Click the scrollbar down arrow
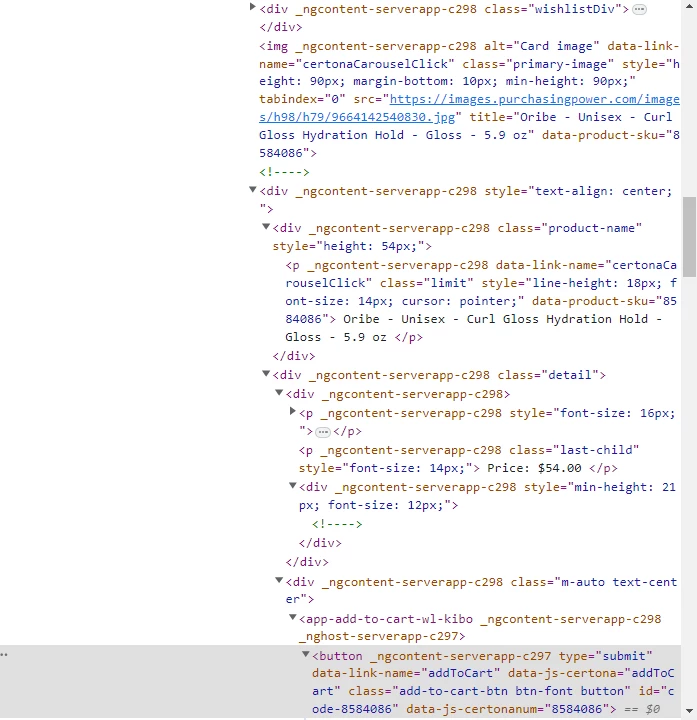This screenshot has width=697, height=720. (689, 711)
